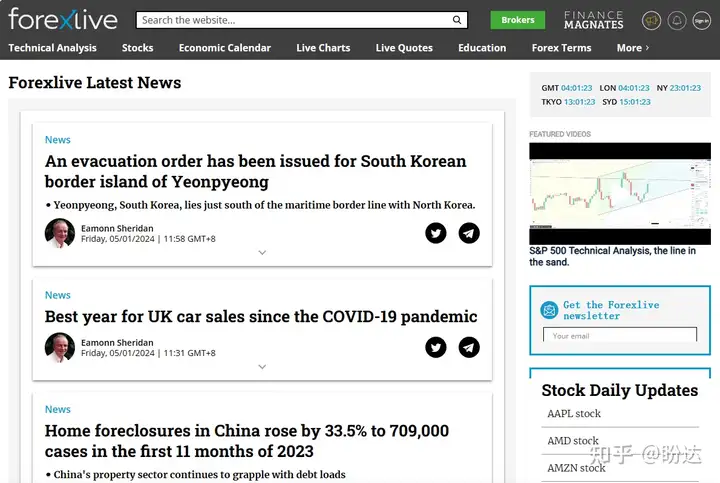Viewport: 720px width, 483px height.
Task: Open the Stocks menu
Action: pos(137,48)
